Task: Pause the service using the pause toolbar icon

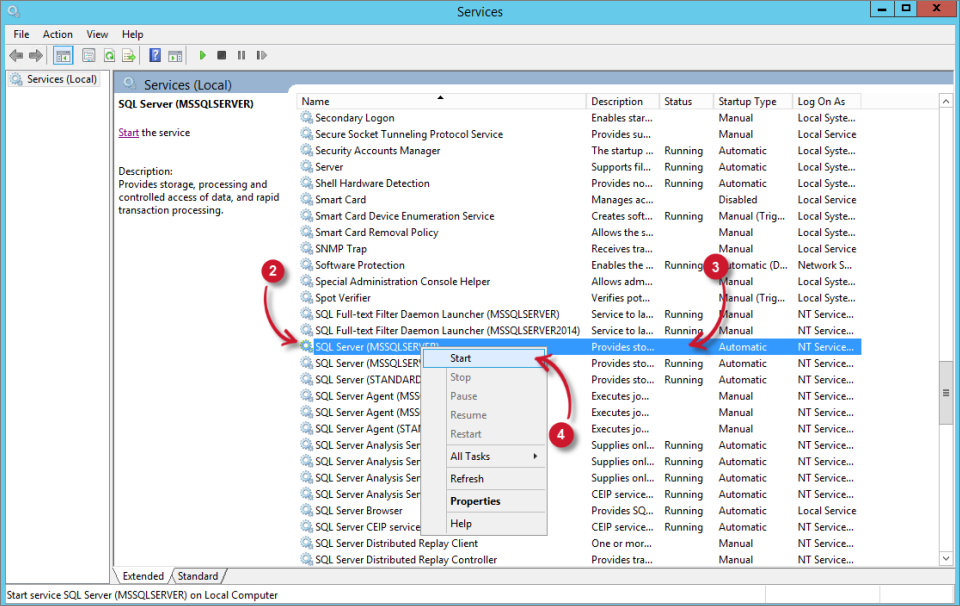Action: 240,55
